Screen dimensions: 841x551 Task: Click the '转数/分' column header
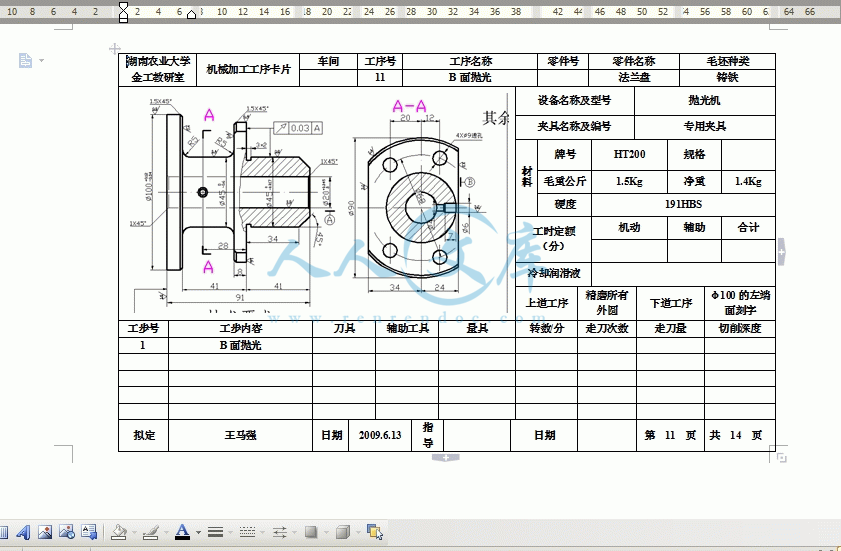547,329
